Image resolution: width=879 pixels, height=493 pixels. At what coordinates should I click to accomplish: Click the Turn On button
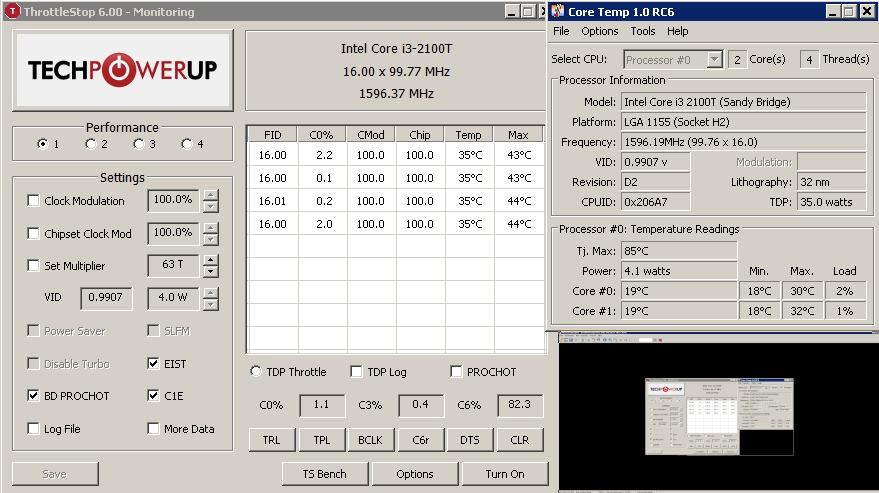click(505, 474)
